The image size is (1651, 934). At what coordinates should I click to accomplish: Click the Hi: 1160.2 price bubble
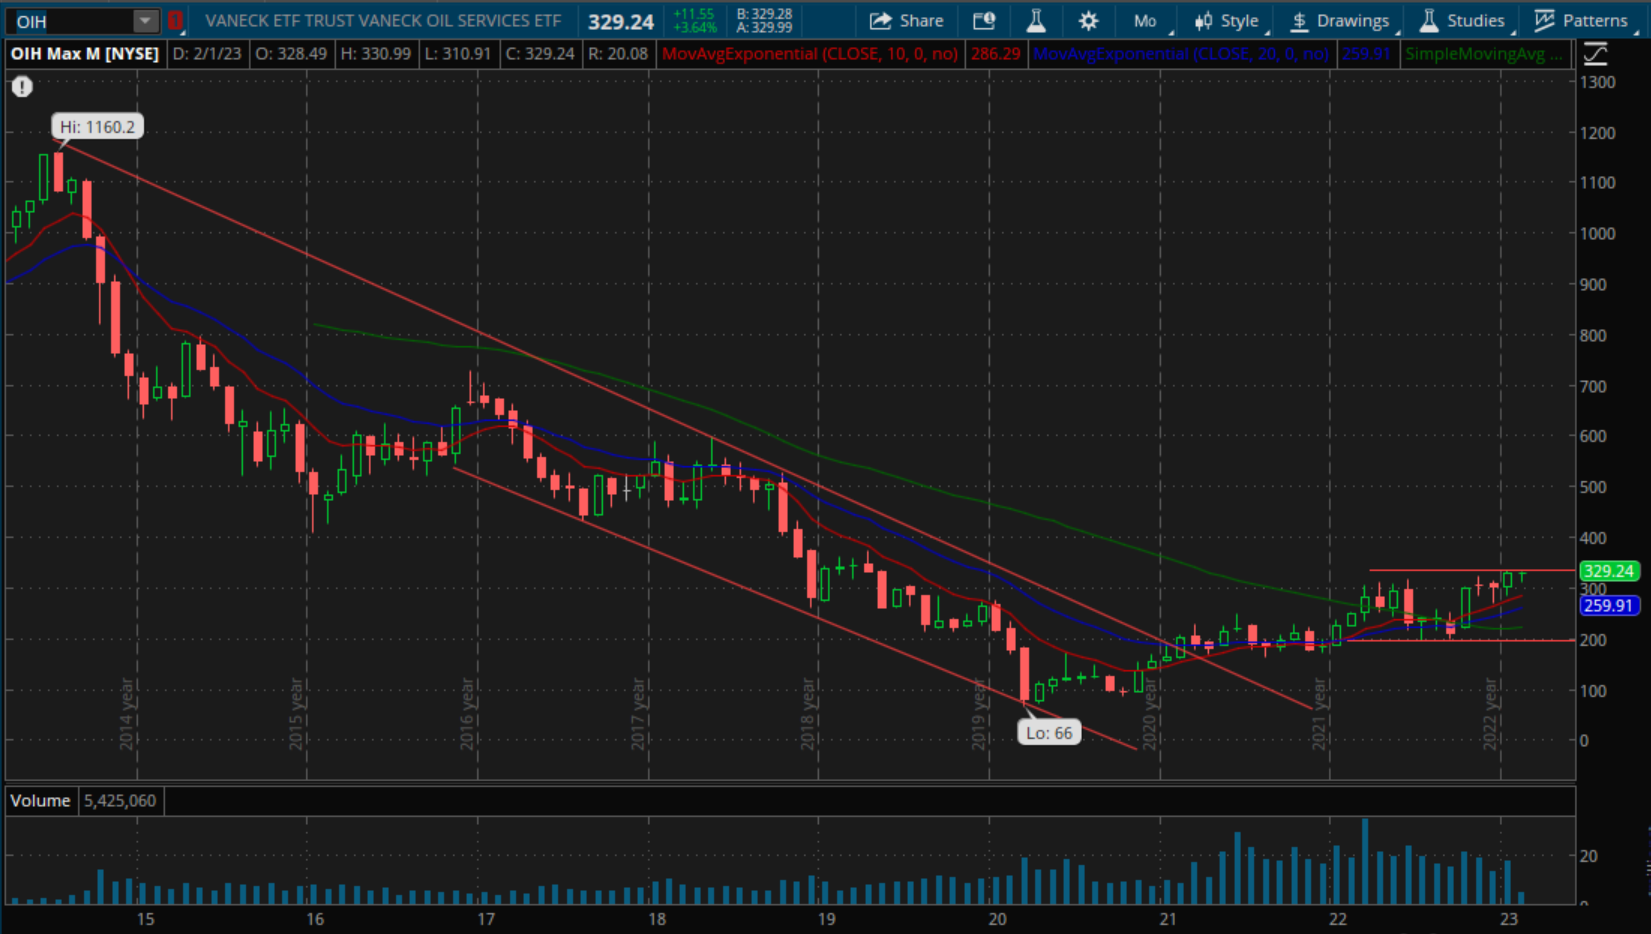point(97,127)
